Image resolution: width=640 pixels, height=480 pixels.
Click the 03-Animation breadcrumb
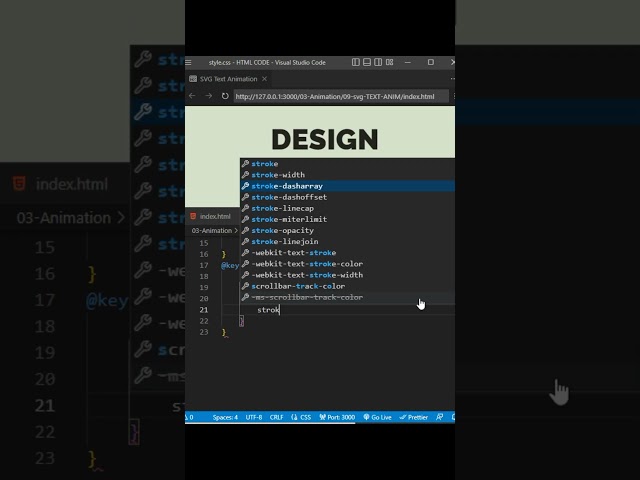(211, 231)
